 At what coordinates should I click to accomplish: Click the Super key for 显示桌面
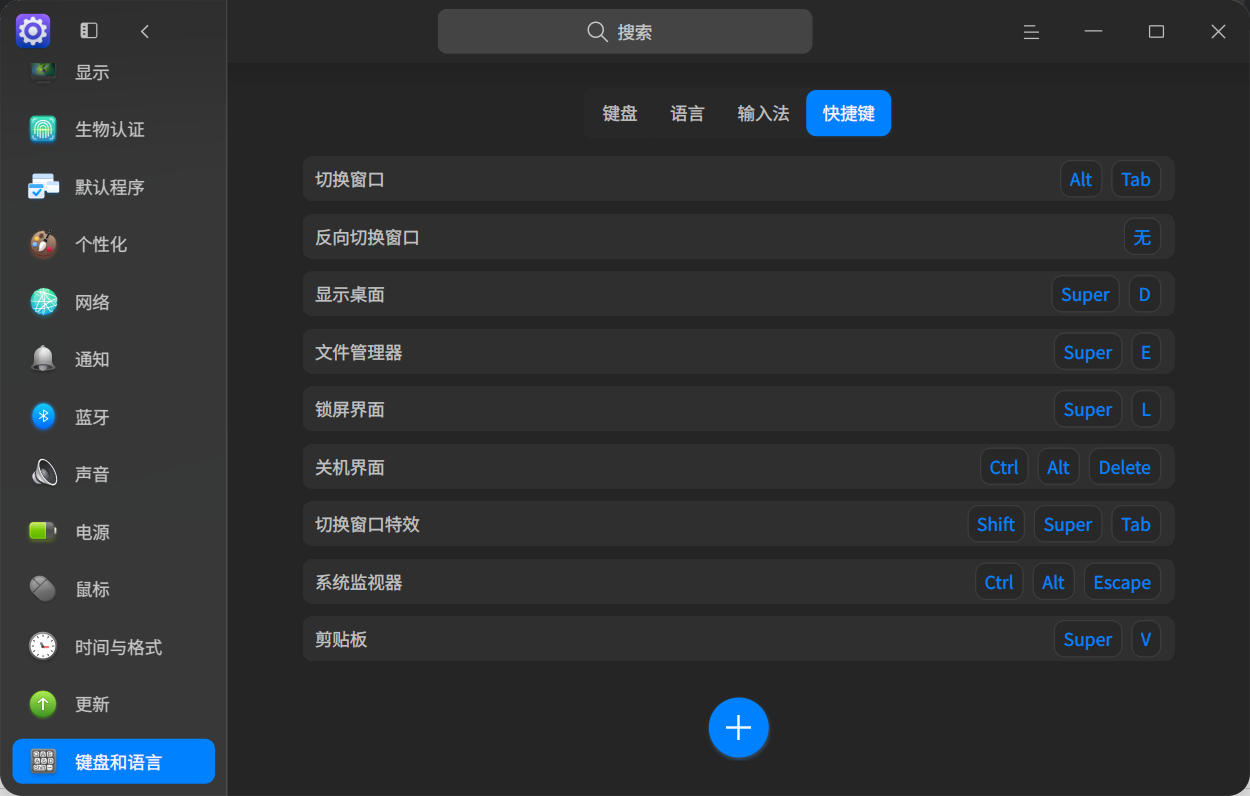(1085, 295)
